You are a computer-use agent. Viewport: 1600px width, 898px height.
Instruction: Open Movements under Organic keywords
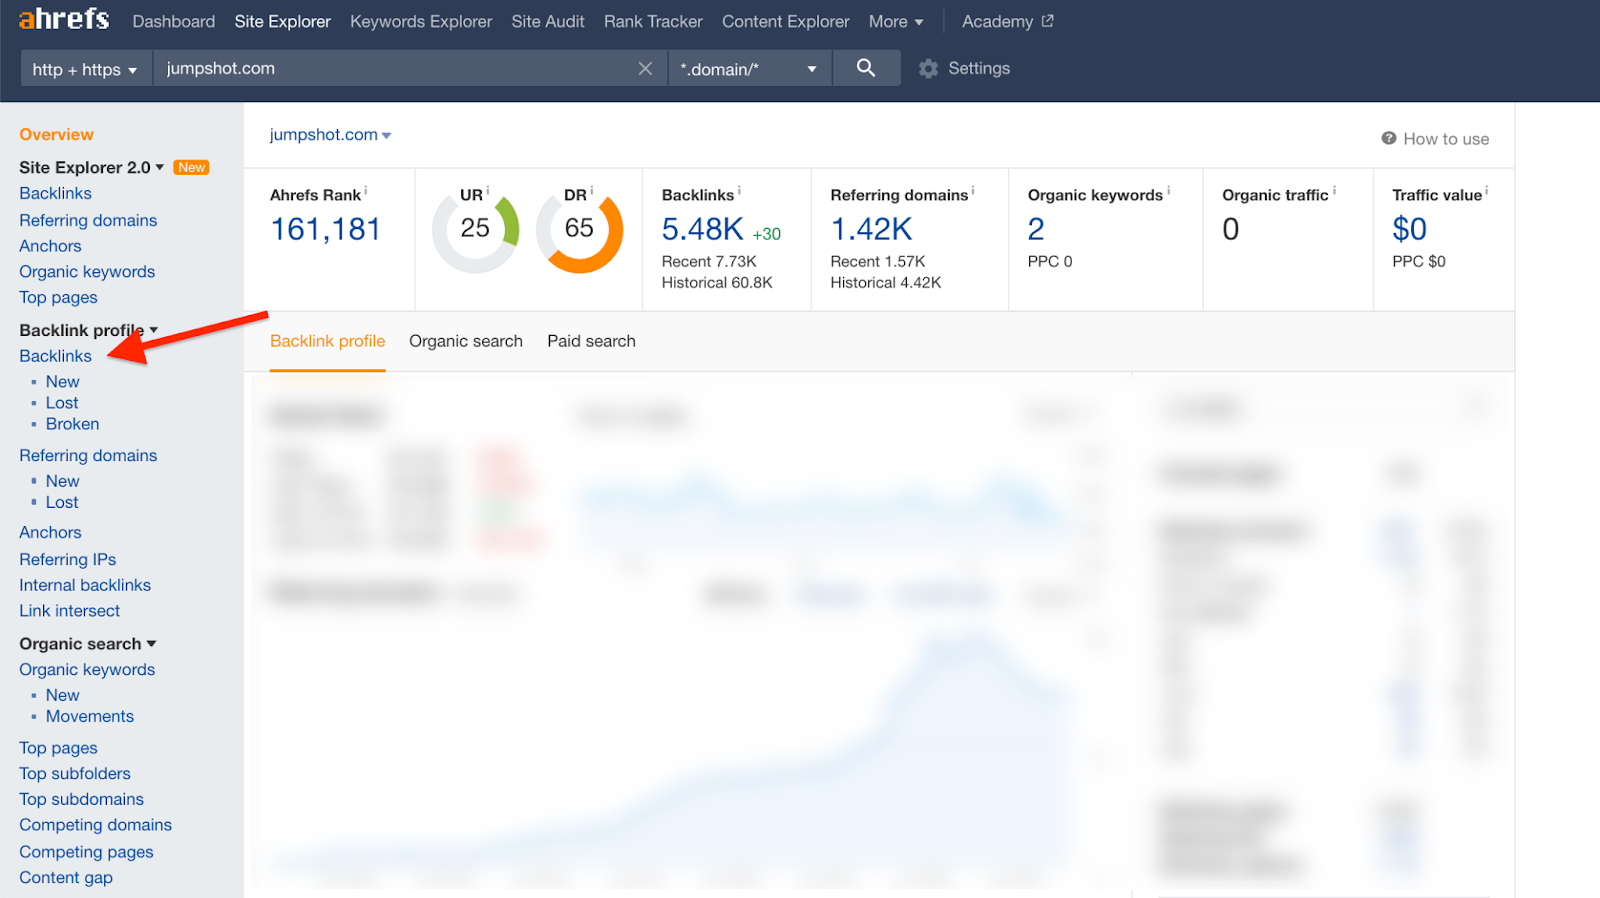[89, 716]
